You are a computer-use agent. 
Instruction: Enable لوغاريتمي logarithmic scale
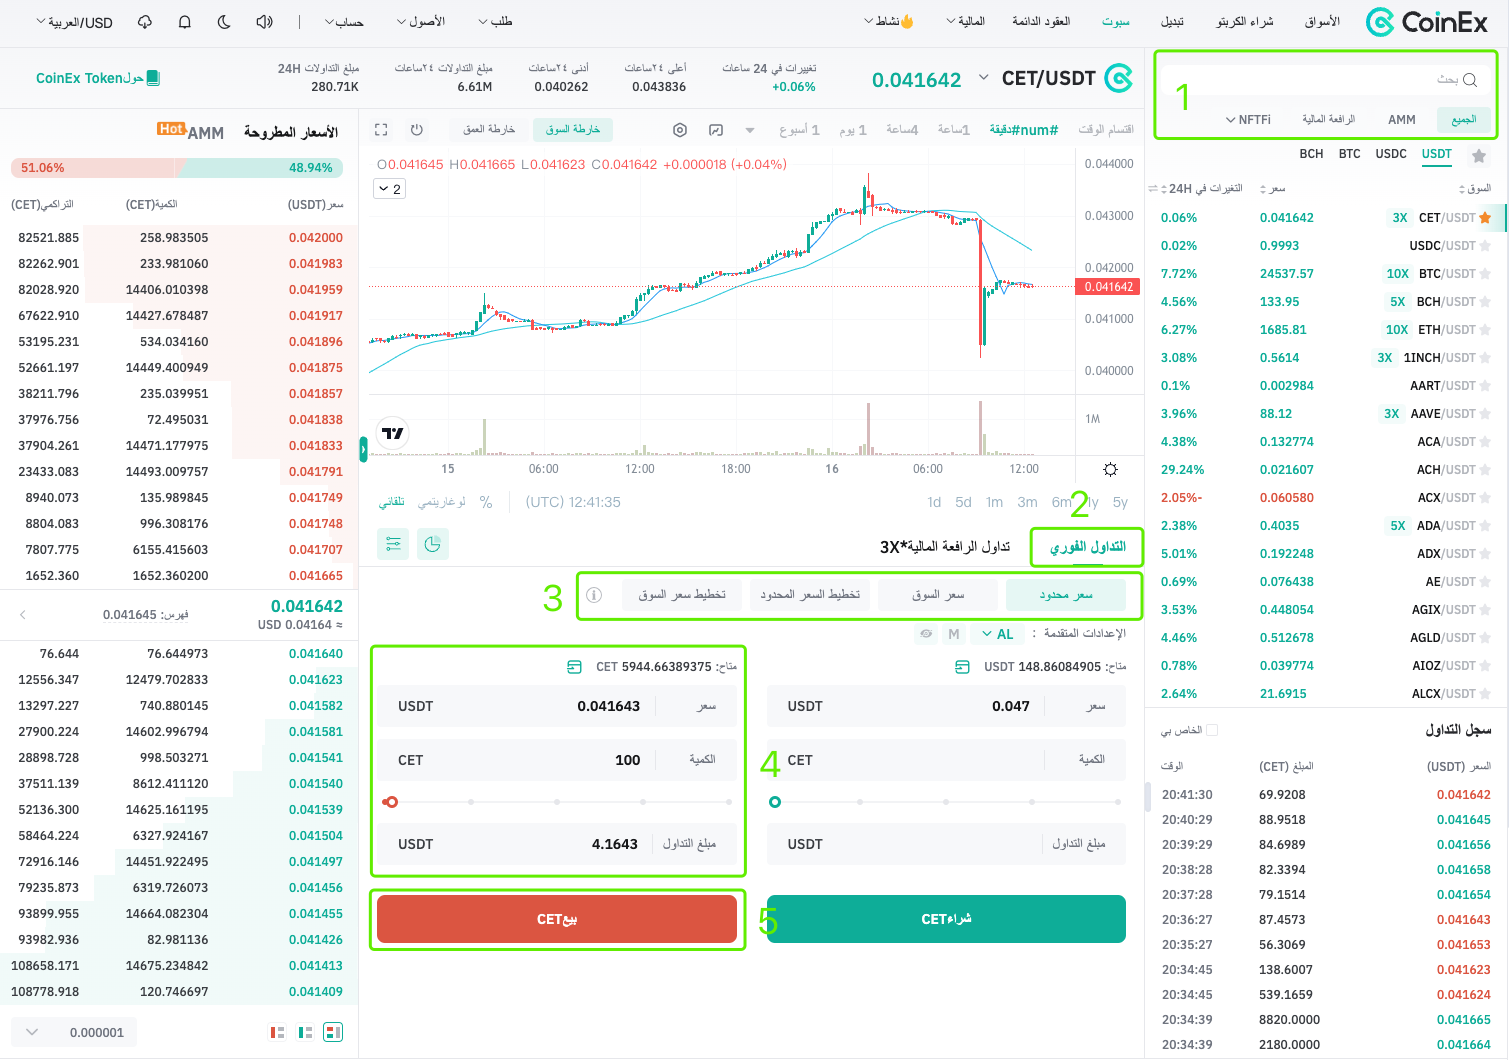tap(441, 502)
